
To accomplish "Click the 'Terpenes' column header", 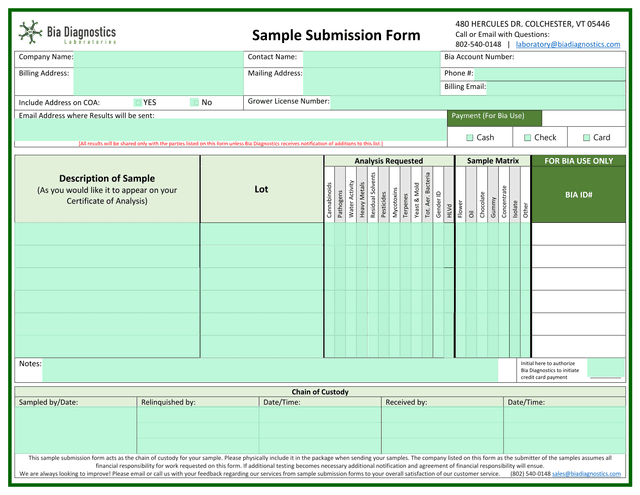I will click(406, 194).
